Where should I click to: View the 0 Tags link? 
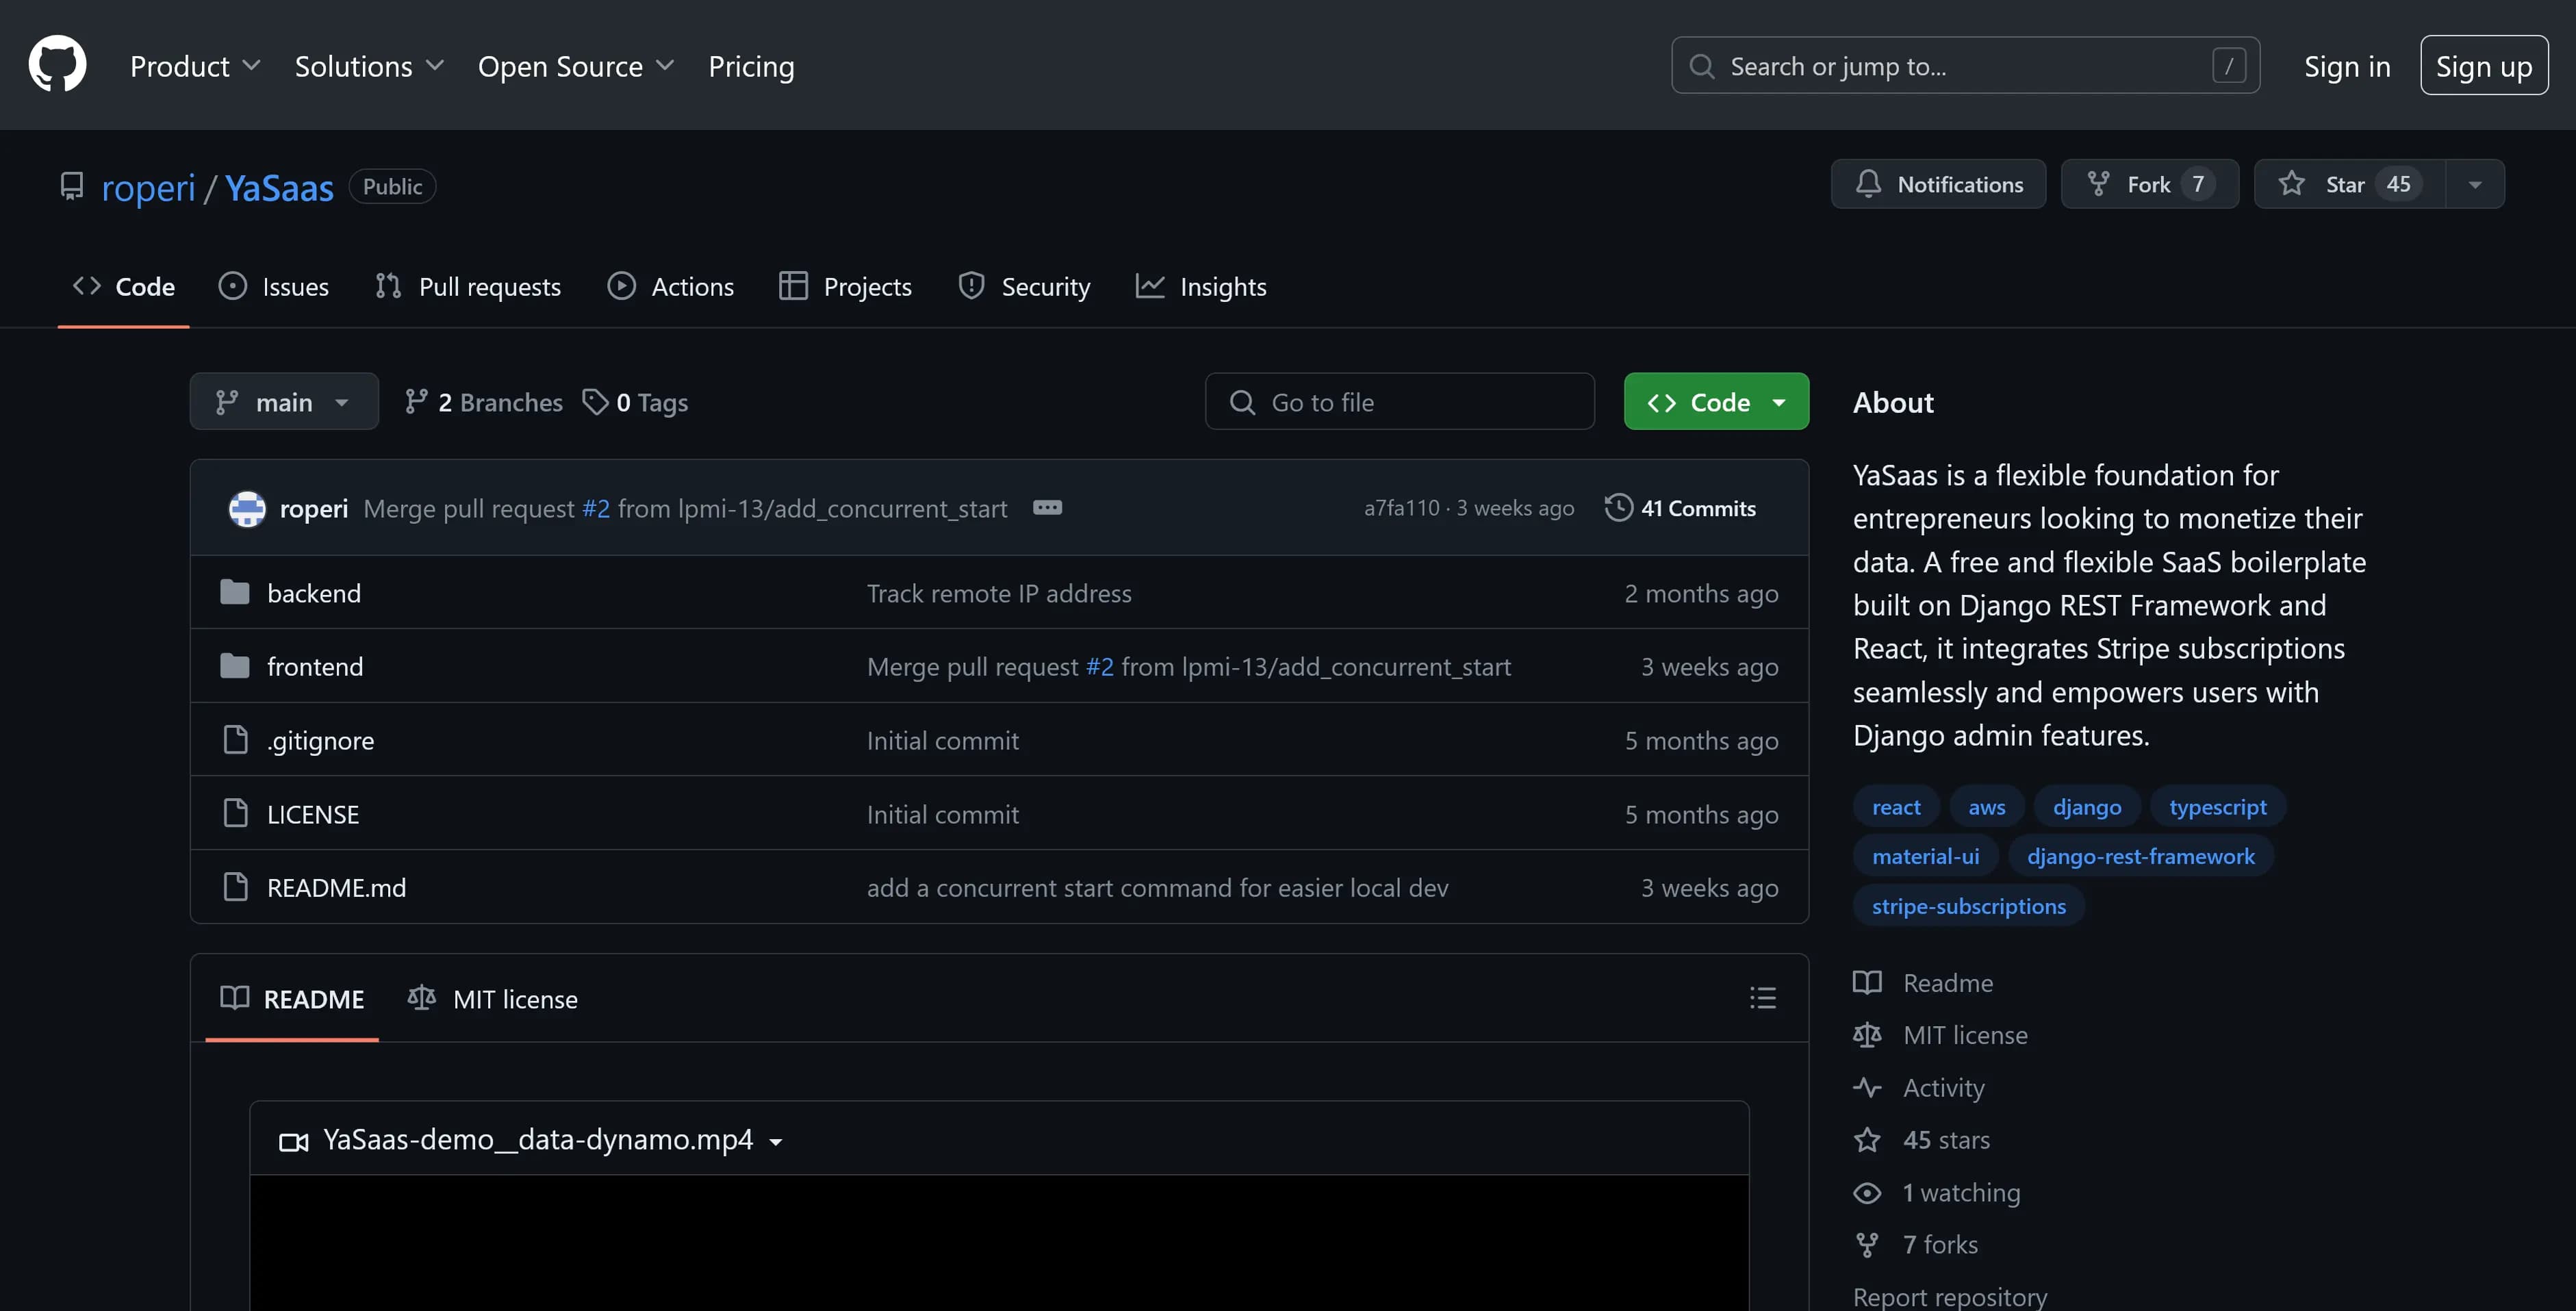click(x=636, y=402)
